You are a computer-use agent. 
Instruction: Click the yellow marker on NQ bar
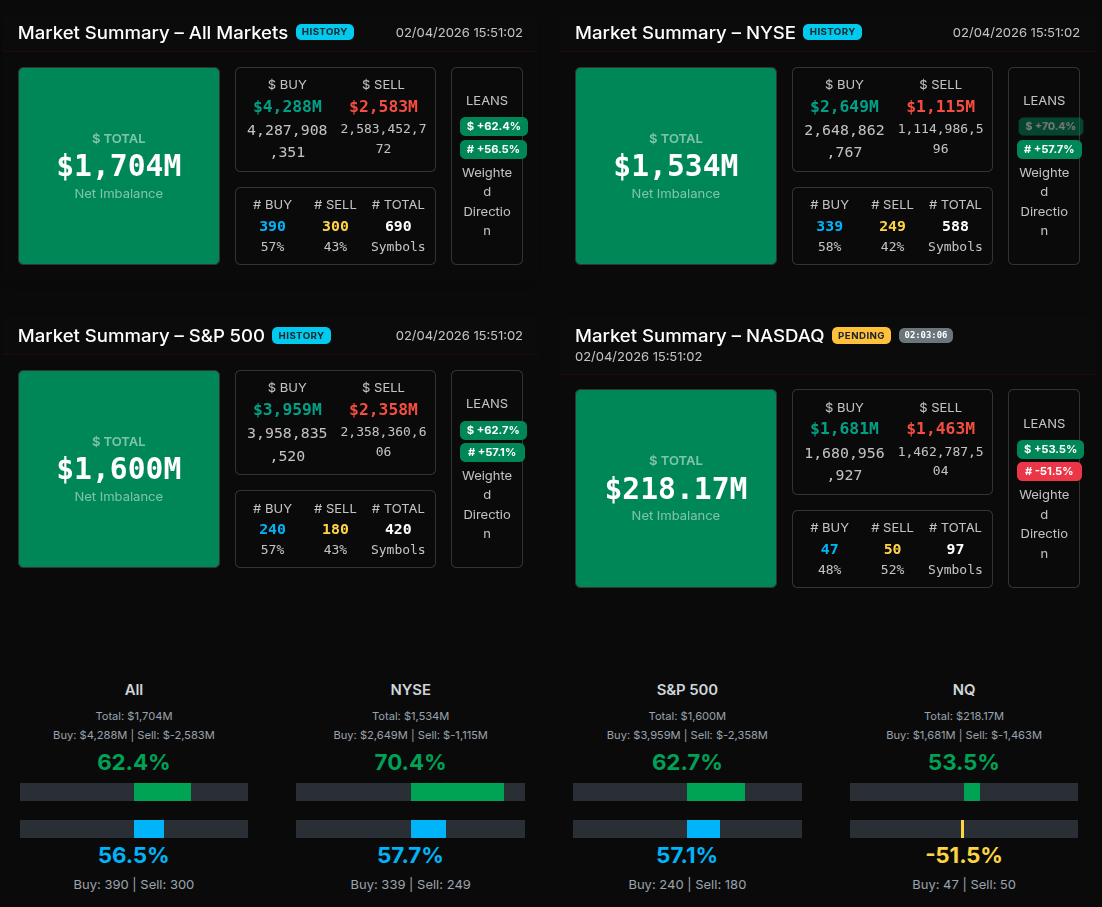point(962,829)
